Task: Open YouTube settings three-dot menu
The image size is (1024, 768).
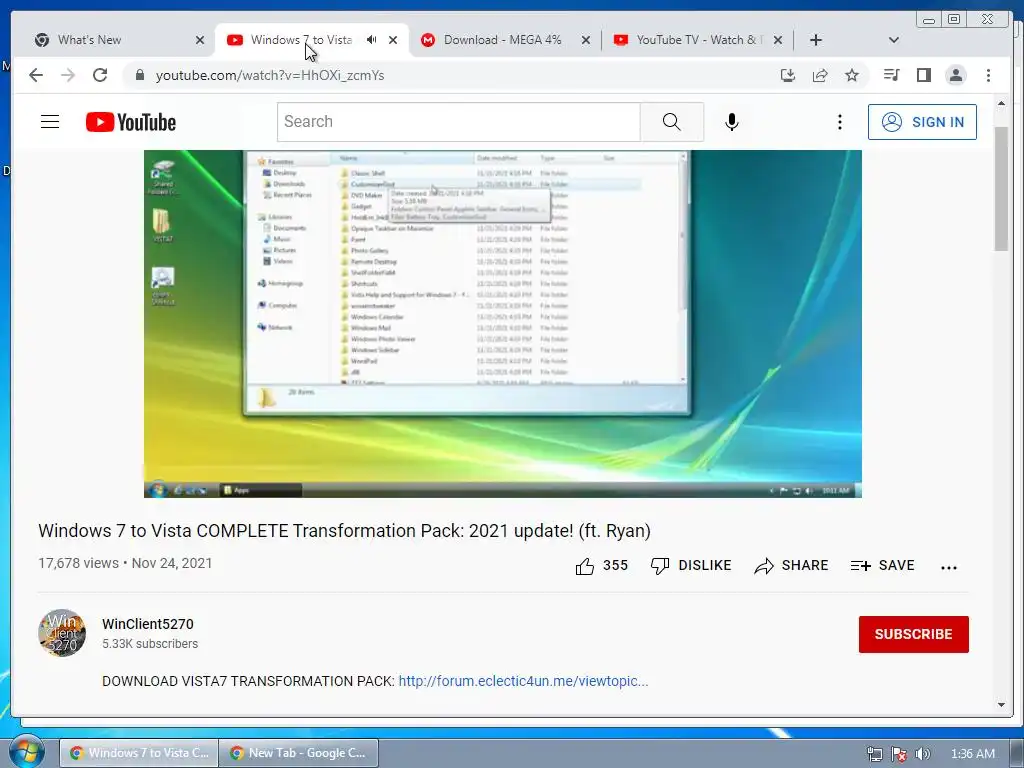Action: point(840,121)
